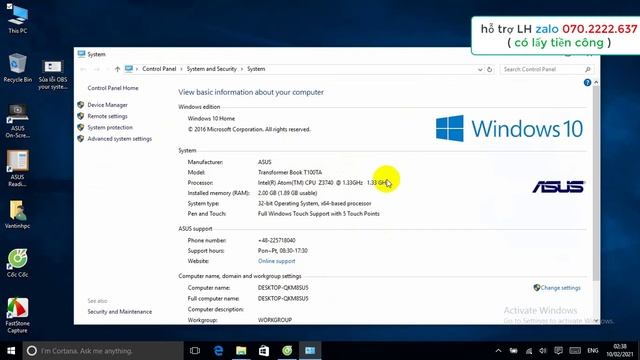The image size is (640, 360).
Task: Launch ASUS On-Screen desktop shortcut
Action: click(18, 121)
